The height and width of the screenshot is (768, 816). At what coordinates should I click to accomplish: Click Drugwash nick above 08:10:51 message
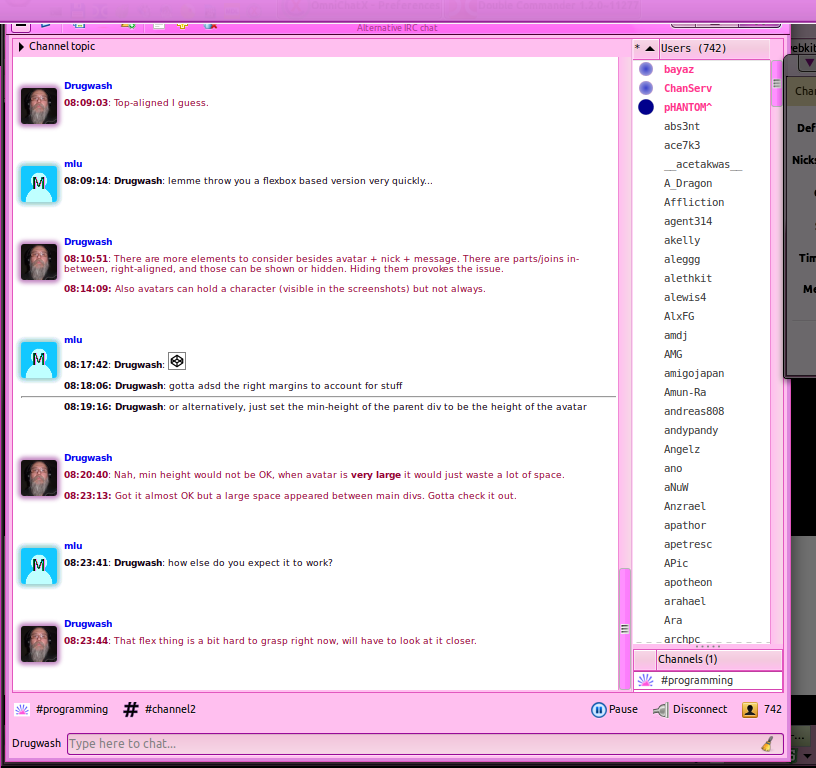(88, 242)
